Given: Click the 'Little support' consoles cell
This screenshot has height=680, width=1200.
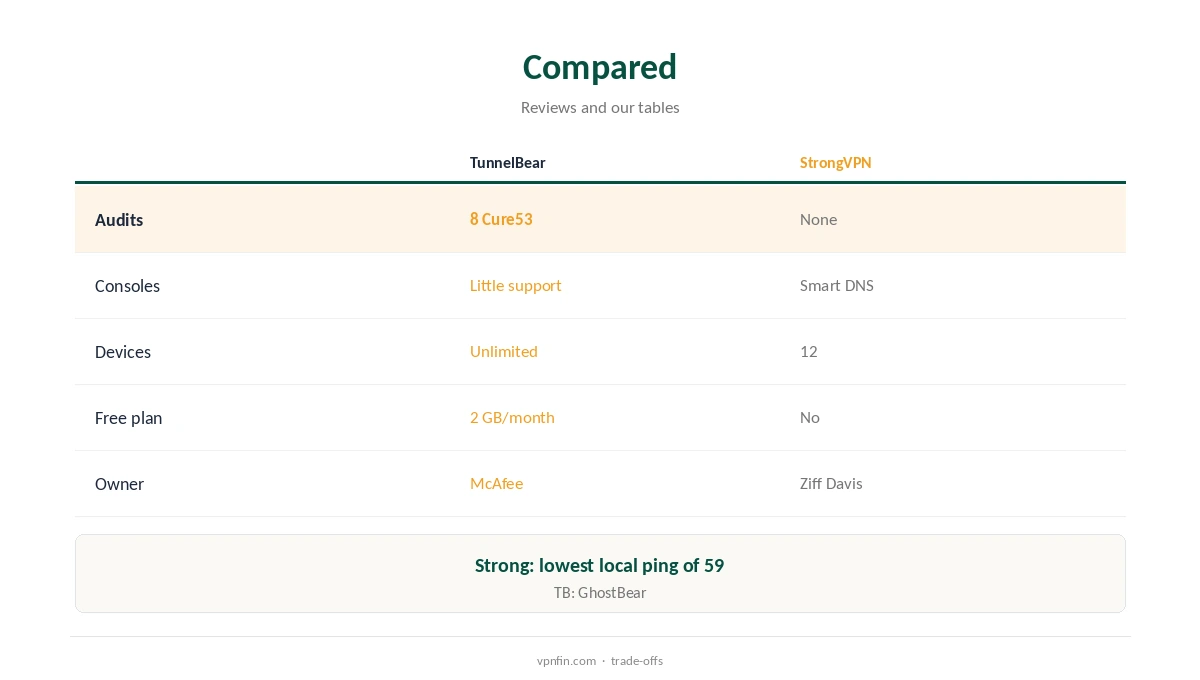Looking at the screenshot, I should (515, 285).
